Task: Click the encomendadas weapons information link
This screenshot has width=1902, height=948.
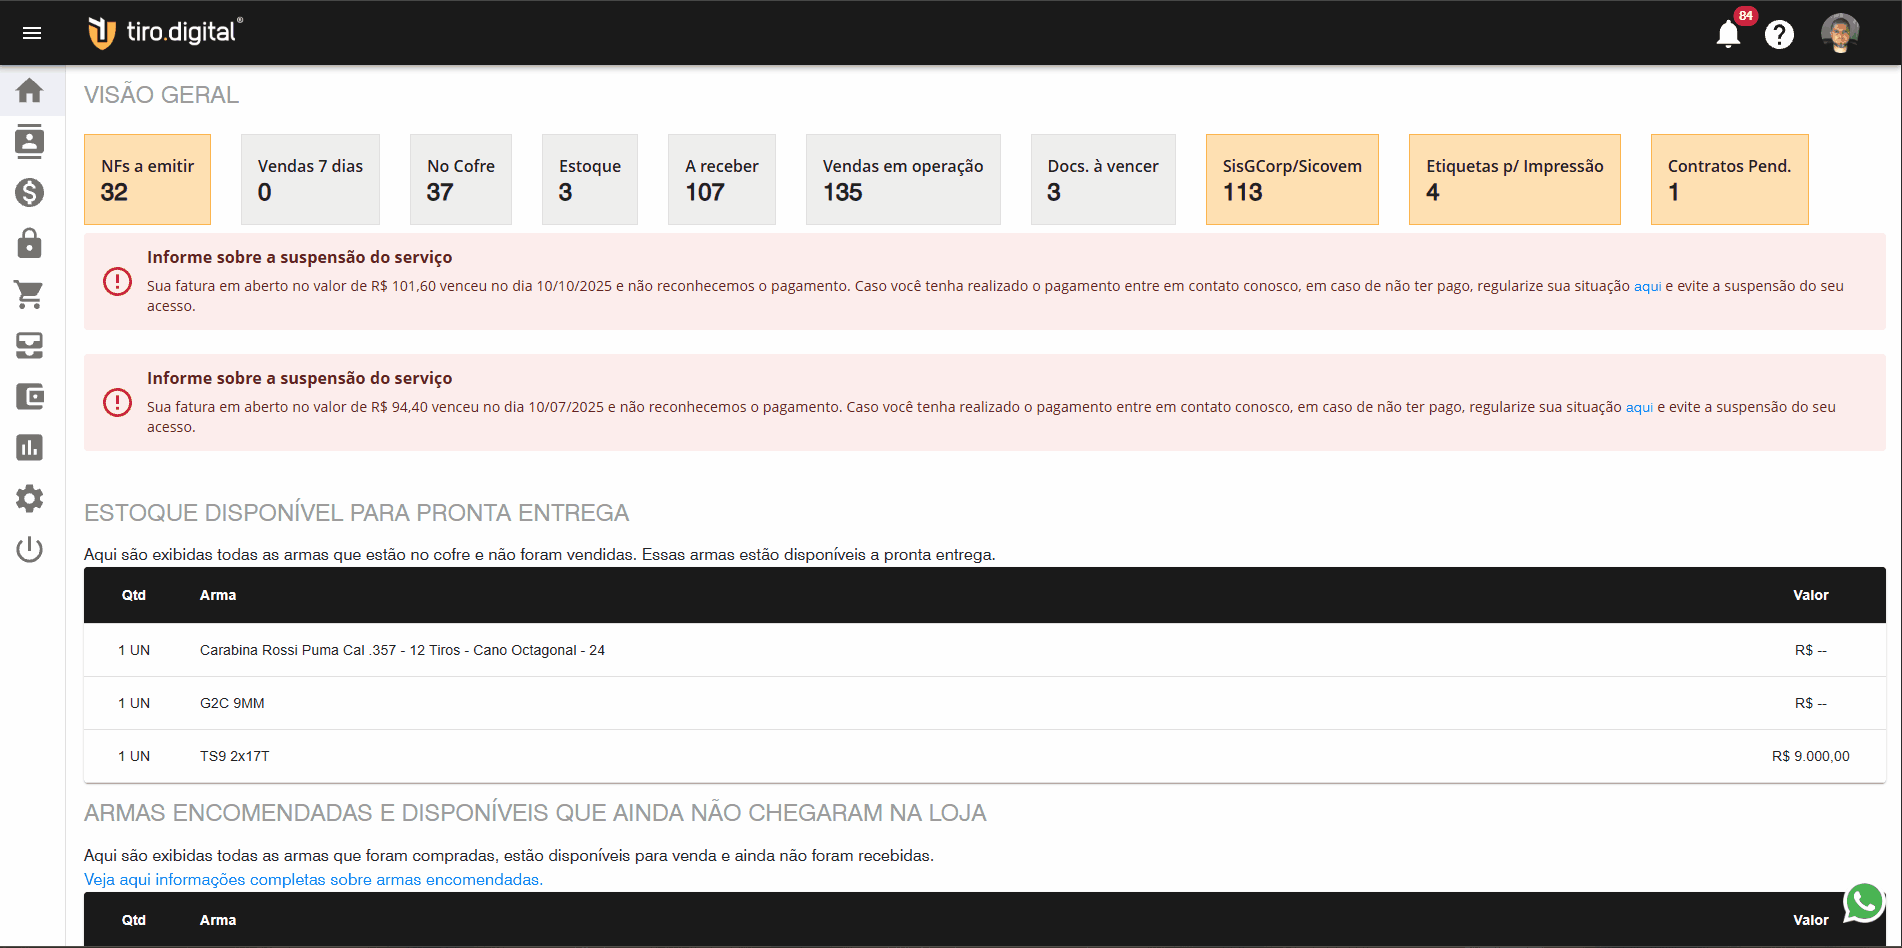Action: pyautogui.click(x=313, y=879)
